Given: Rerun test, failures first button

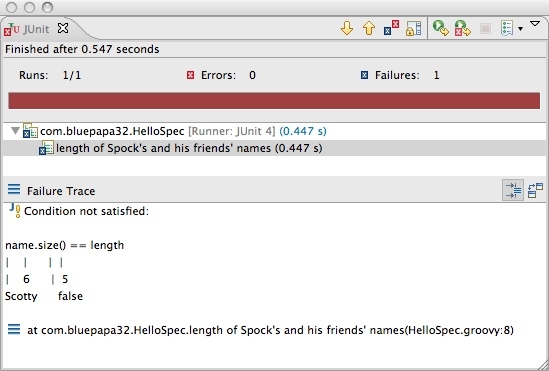Looking at the screenshot, I should pos(463,28).
